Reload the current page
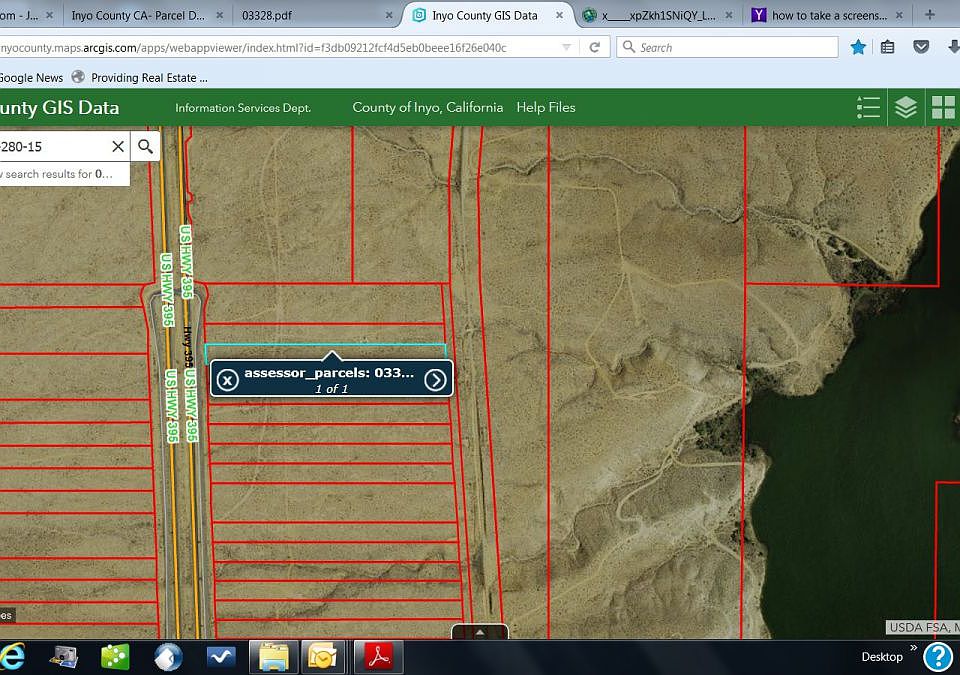Image resolution: width=960 pixels, height=675 pixels. coord(594,47)
